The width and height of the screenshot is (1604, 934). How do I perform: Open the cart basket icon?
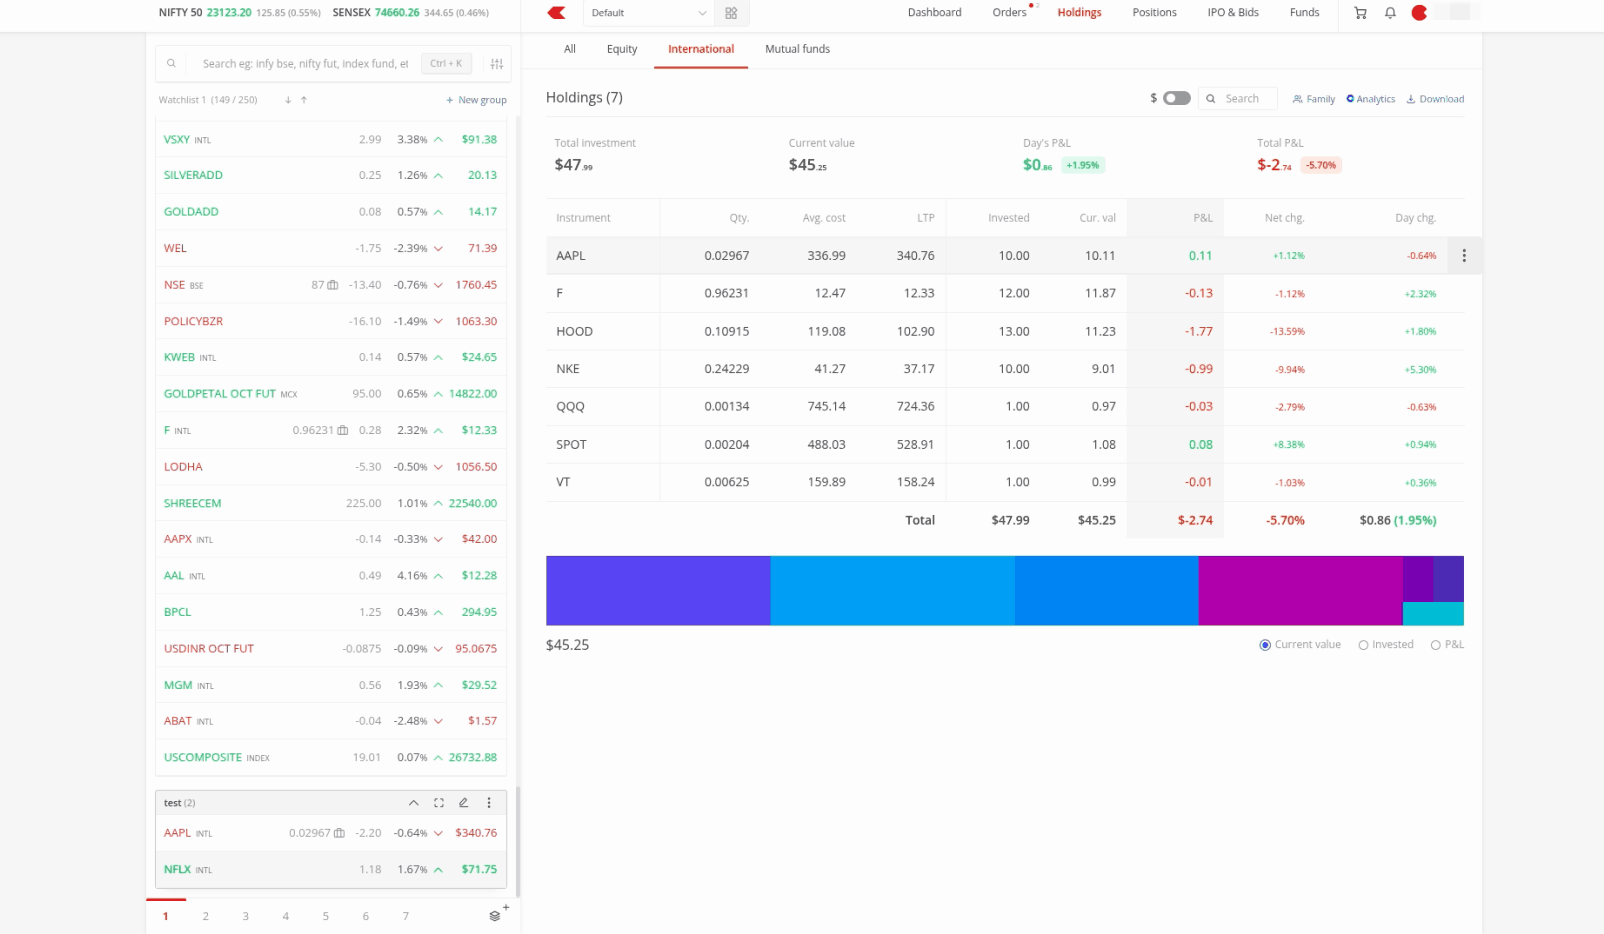[1360, 13]
